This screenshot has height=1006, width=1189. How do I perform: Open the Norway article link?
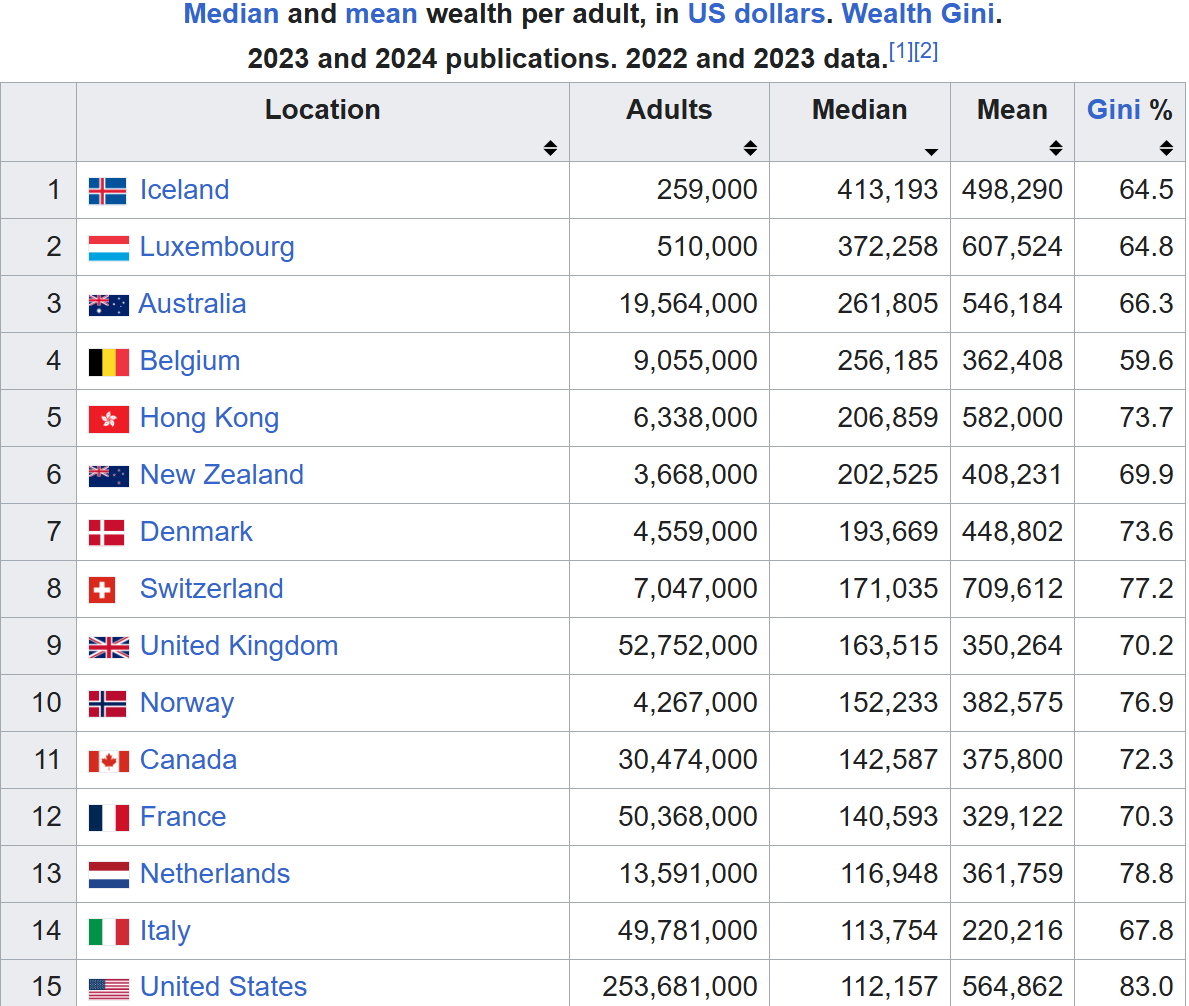(187, 704)
